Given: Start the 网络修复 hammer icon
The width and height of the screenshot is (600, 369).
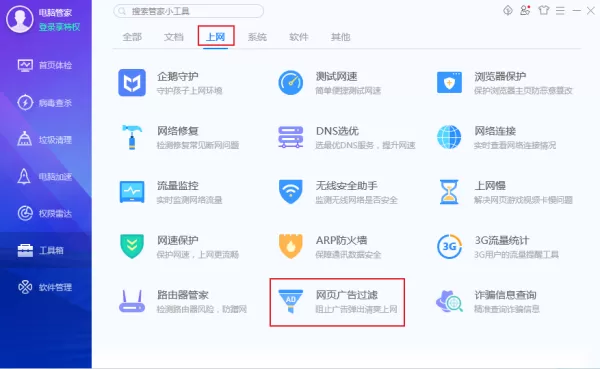Looking at the screenshot, I should 132,137.
